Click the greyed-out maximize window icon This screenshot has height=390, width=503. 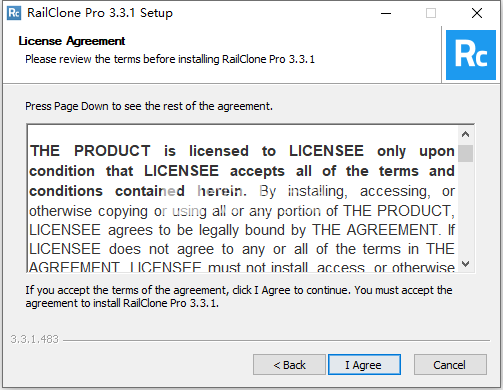pos(431,13)
